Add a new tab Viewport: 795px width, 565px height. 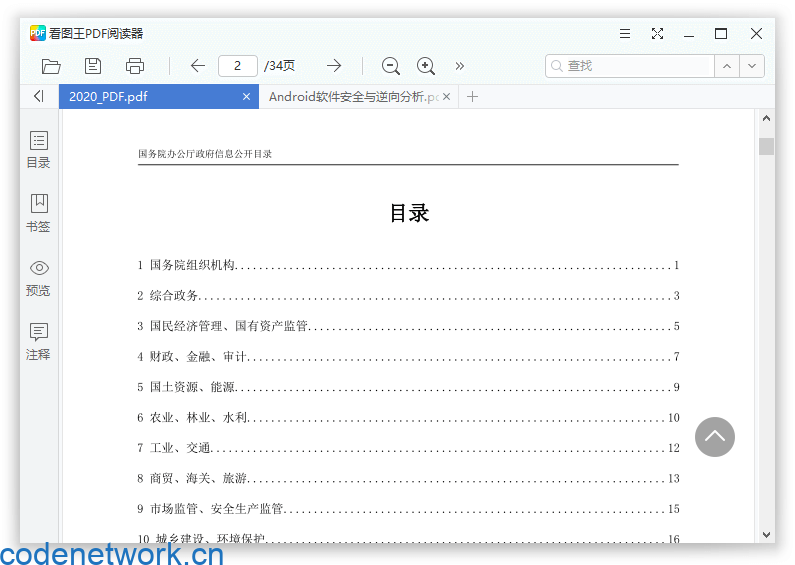coord(472,96)
